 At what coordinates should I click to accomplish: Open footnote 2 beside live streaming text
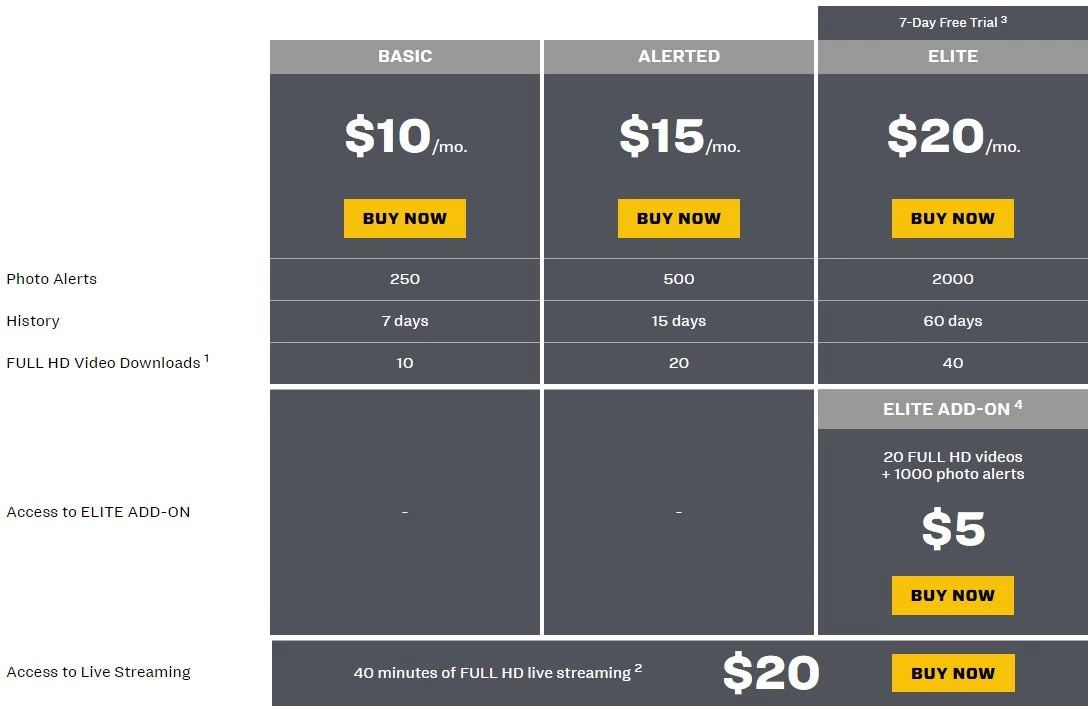638,668
